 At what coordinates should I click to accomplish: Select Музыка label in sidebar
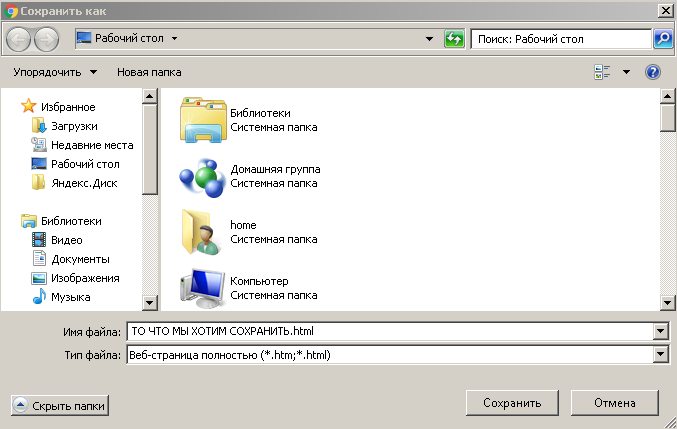pos(70,297)
